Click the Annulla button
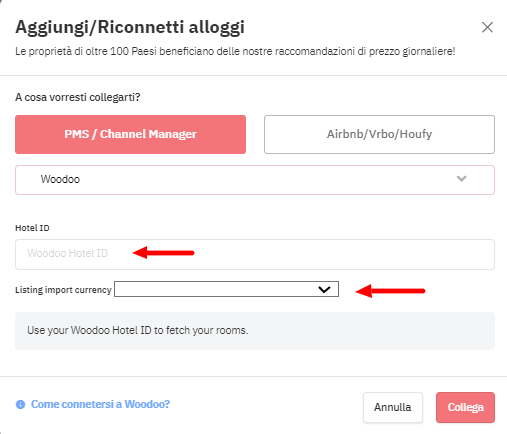507x434 pixels. [x=393, y=407]
